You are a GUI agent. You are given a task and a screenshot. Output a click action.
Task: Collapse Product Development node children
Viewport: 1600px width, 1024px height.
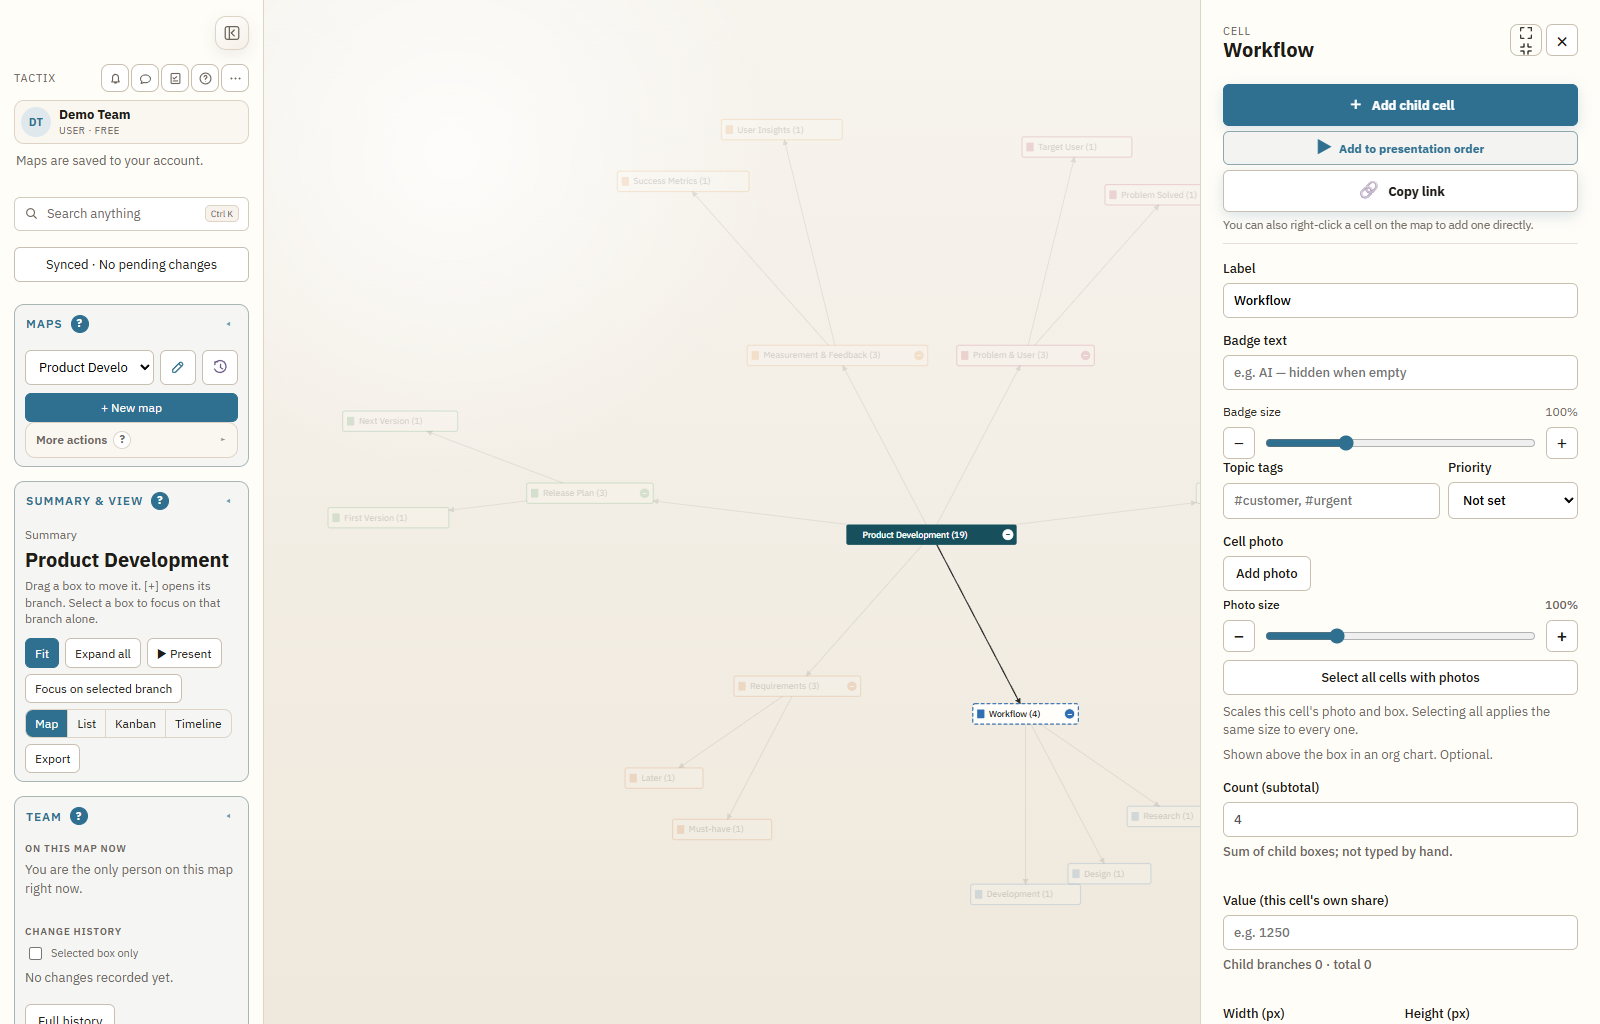point(1008,535)
